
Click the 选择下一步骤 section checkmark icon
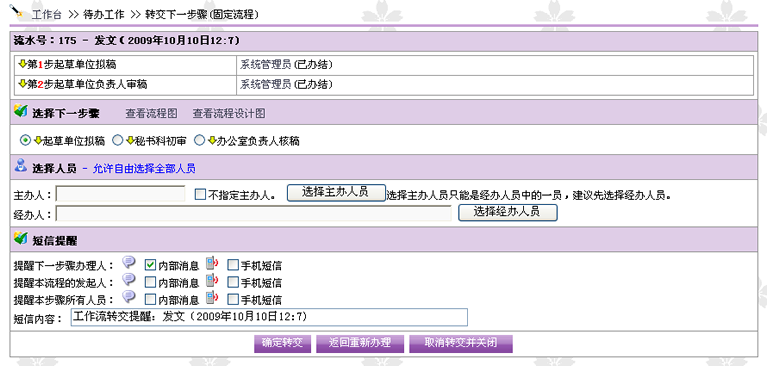[x=21, y=111]
